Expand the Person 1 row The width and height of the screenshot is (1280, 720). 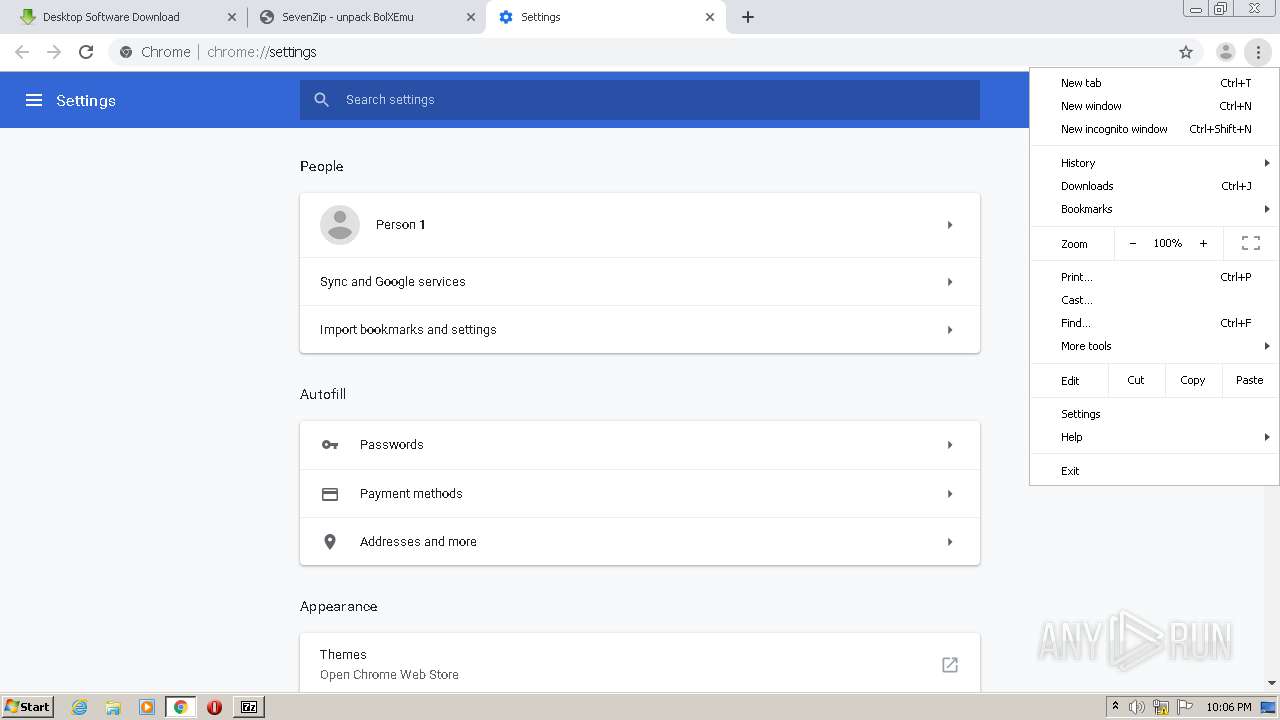click(x=640, y=225)
